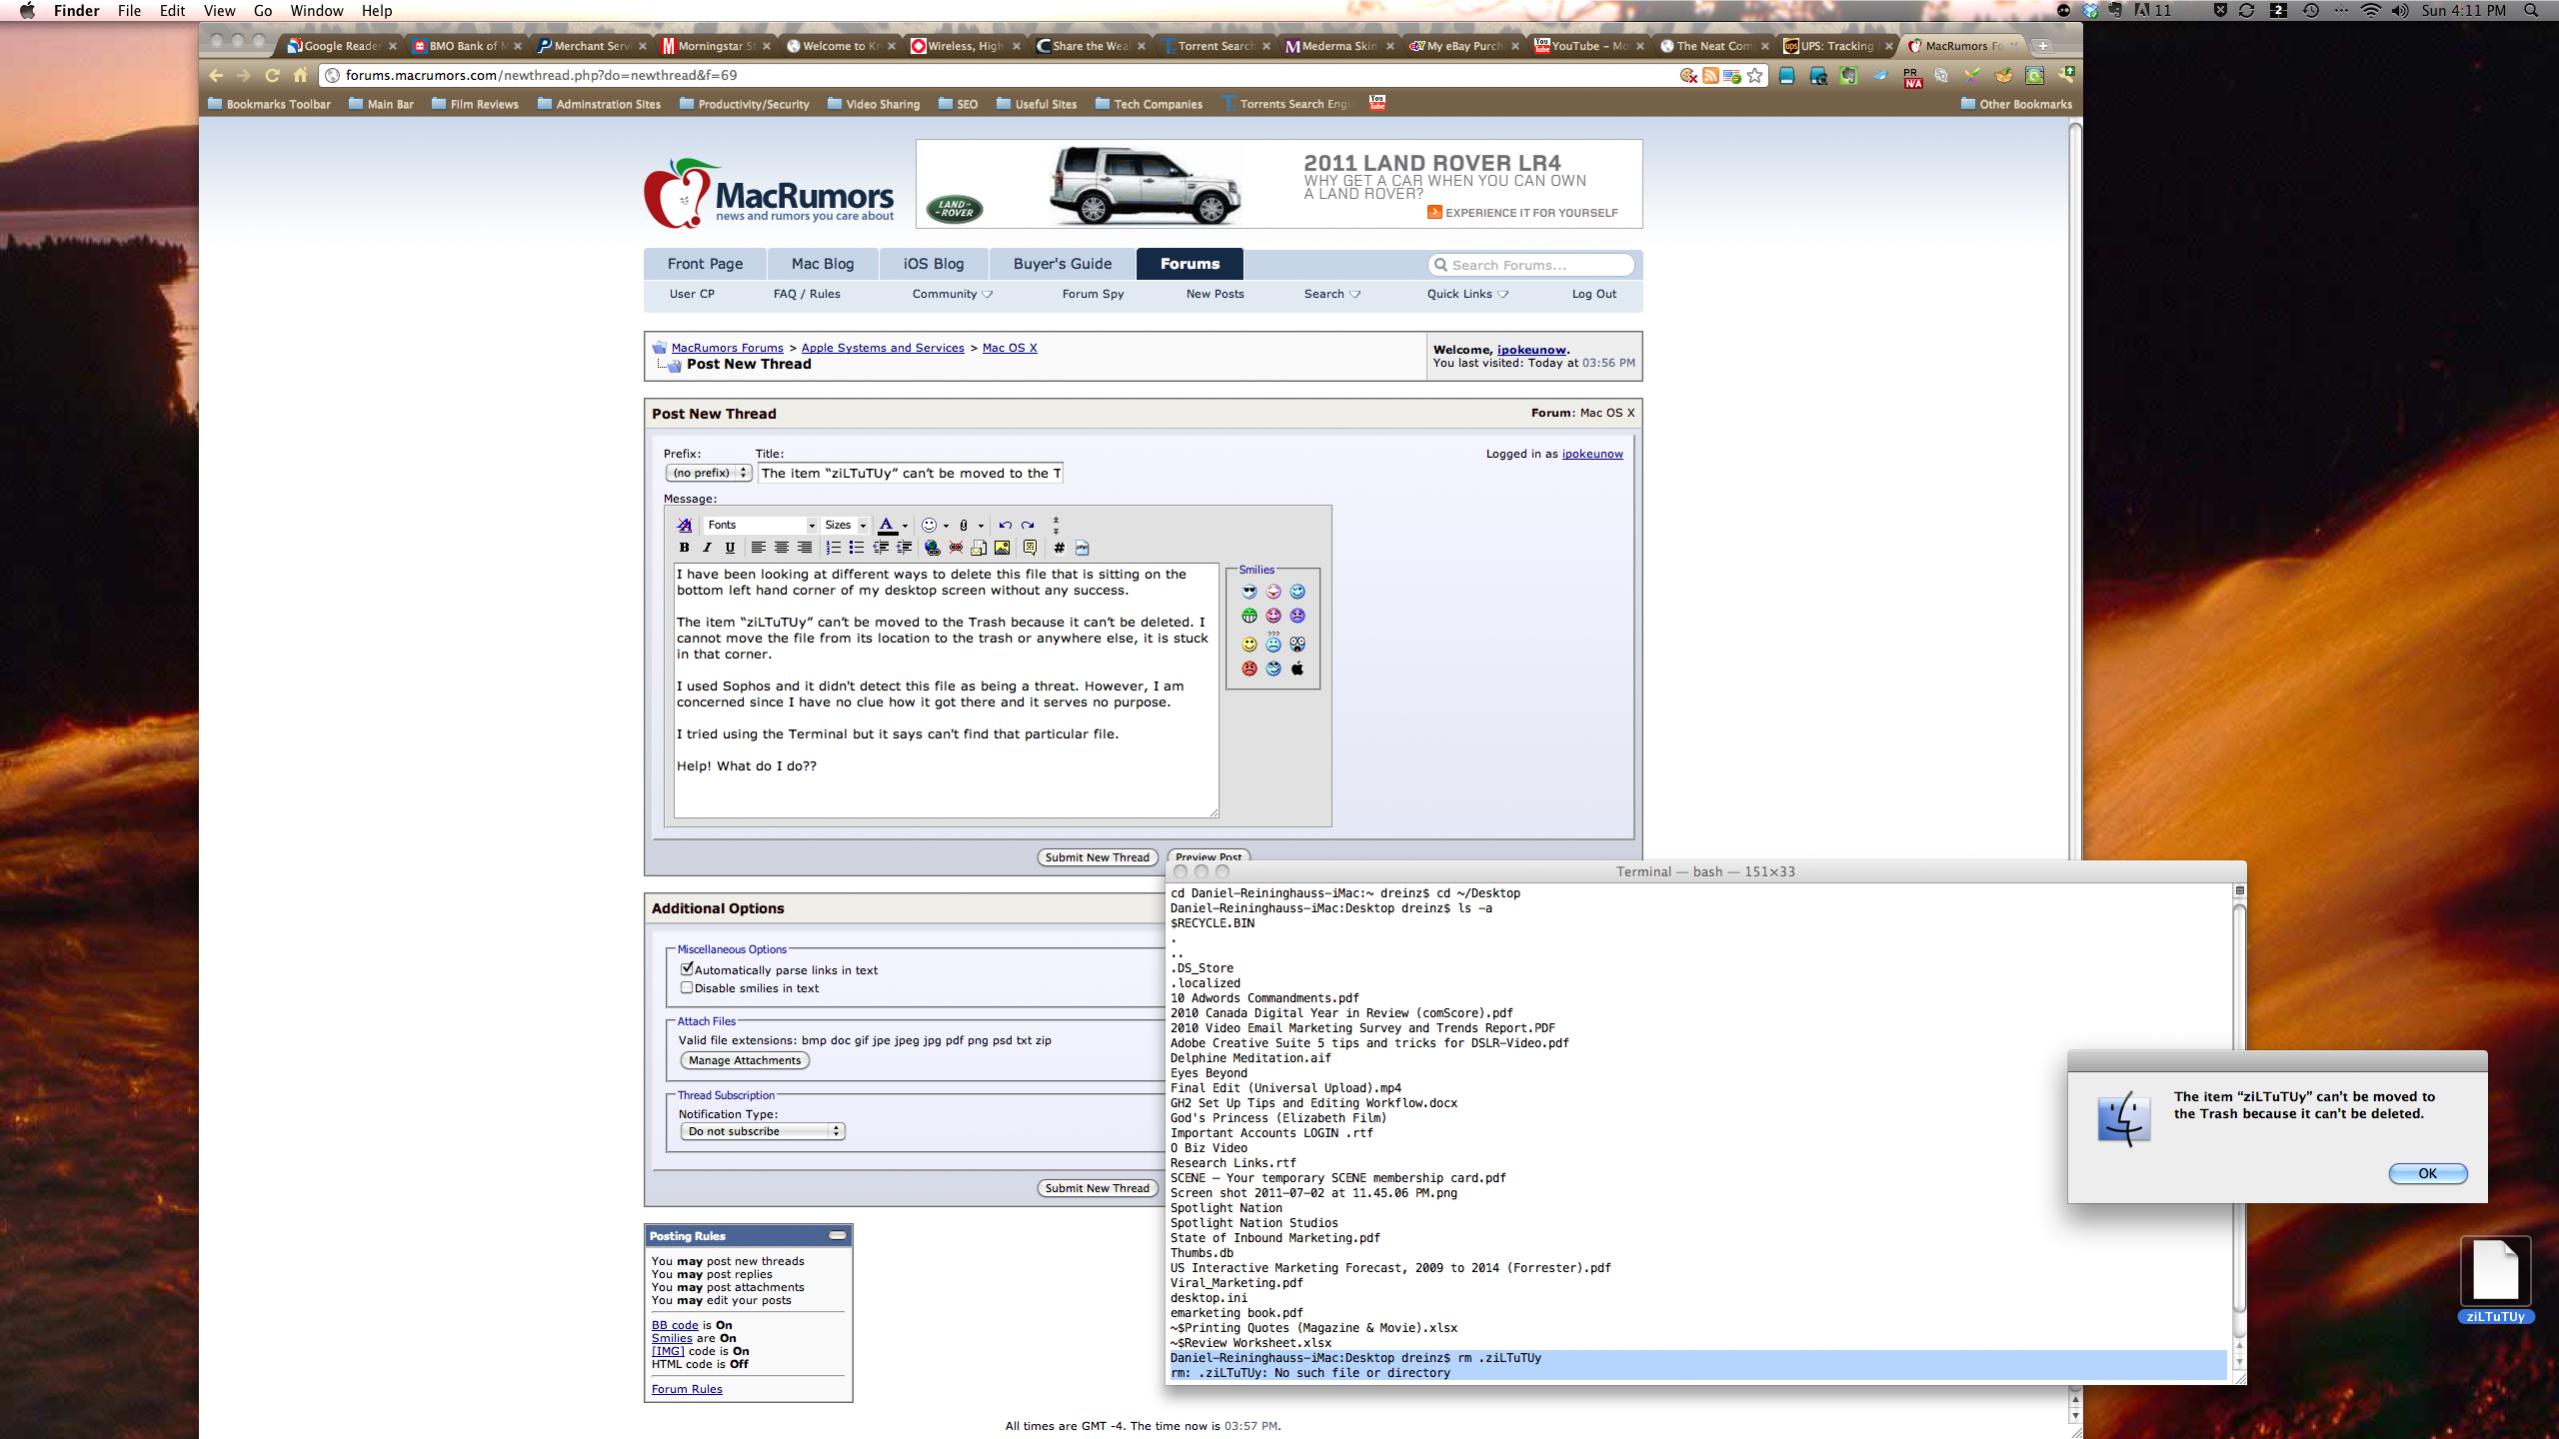Insert the green grinning smiley
The image size is (2559, 1439).
1249,616
